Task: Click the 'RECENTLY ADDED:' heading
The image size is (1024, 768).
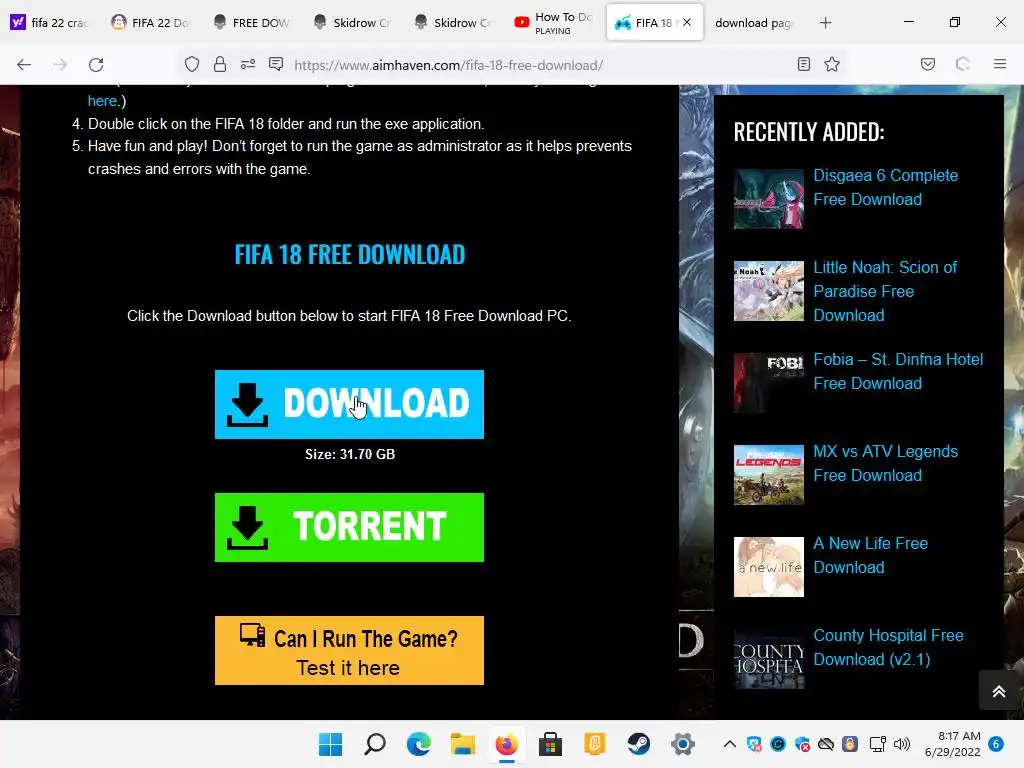Action: pyautogui.click(x=809, y=132)
